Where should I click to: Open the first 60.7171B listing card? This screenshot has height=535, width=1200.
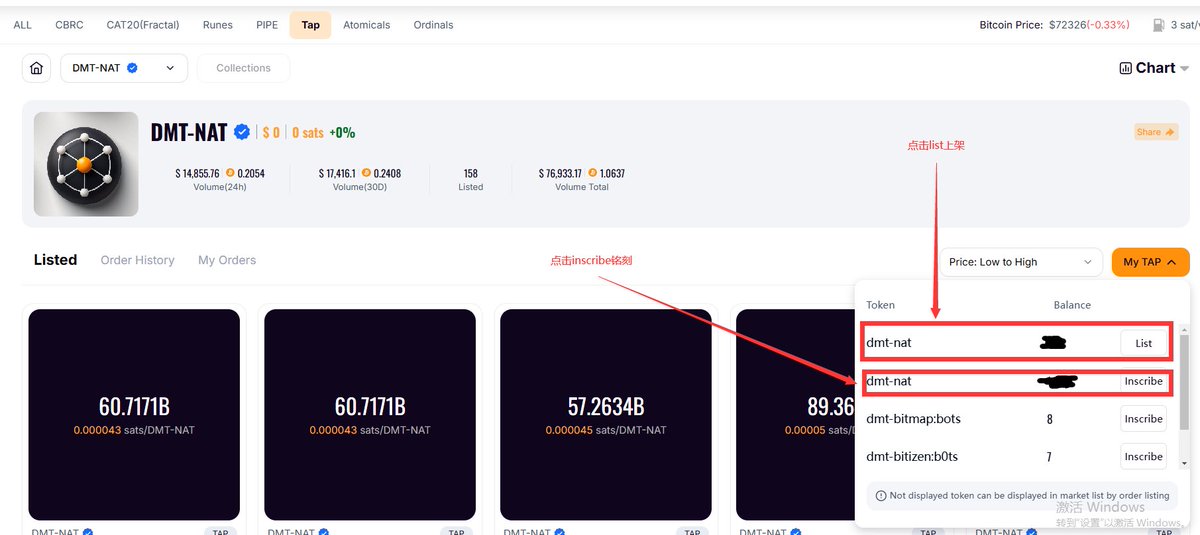tap(134, 414)
